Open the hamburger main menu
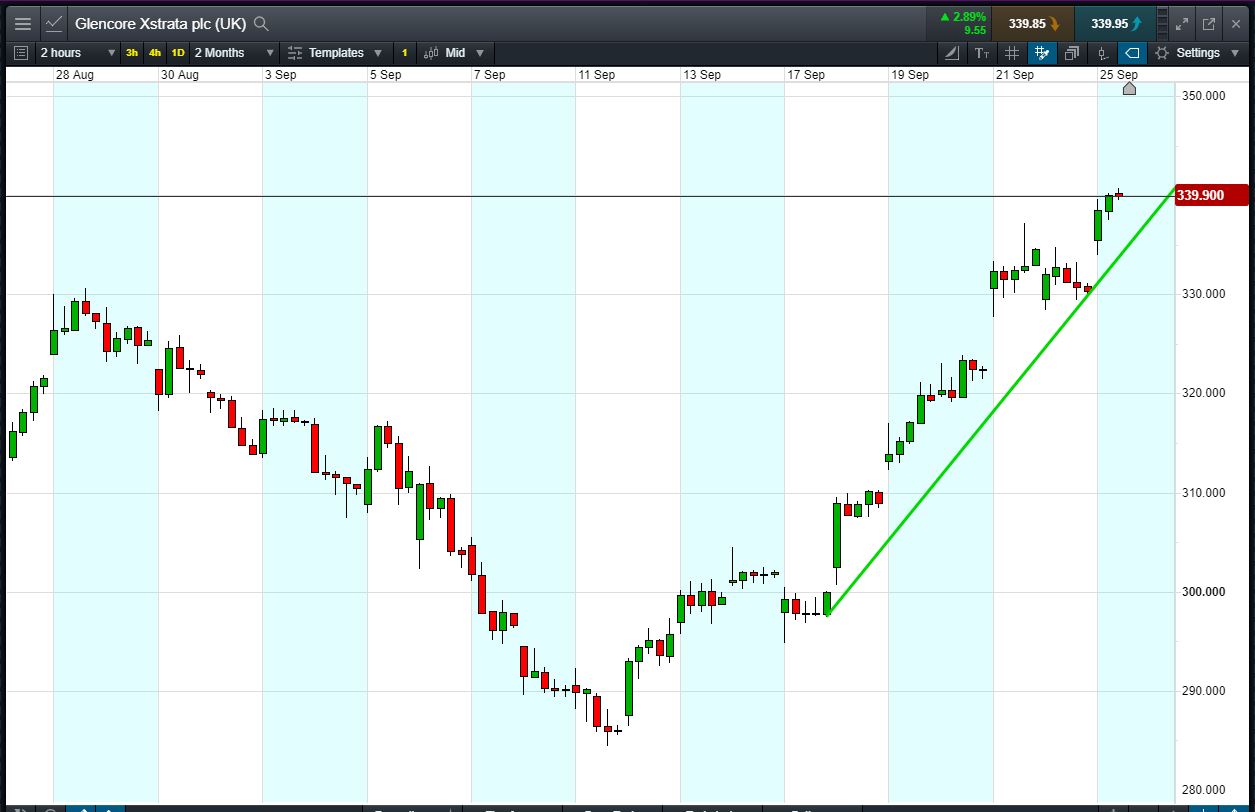The width and height of the screenshot is (1255, 812). (22, 23)
